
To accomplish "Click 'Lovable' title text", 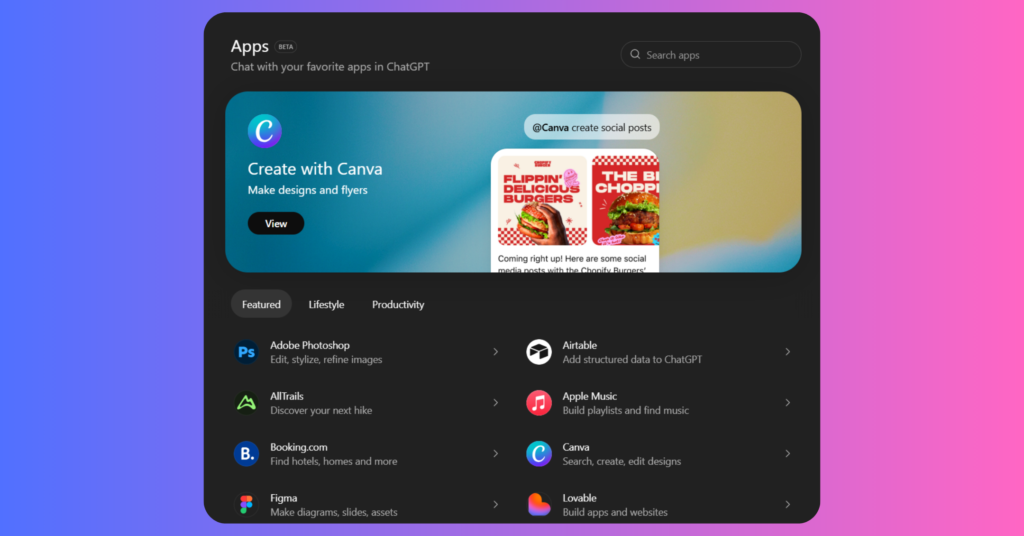I will point(579,498).
